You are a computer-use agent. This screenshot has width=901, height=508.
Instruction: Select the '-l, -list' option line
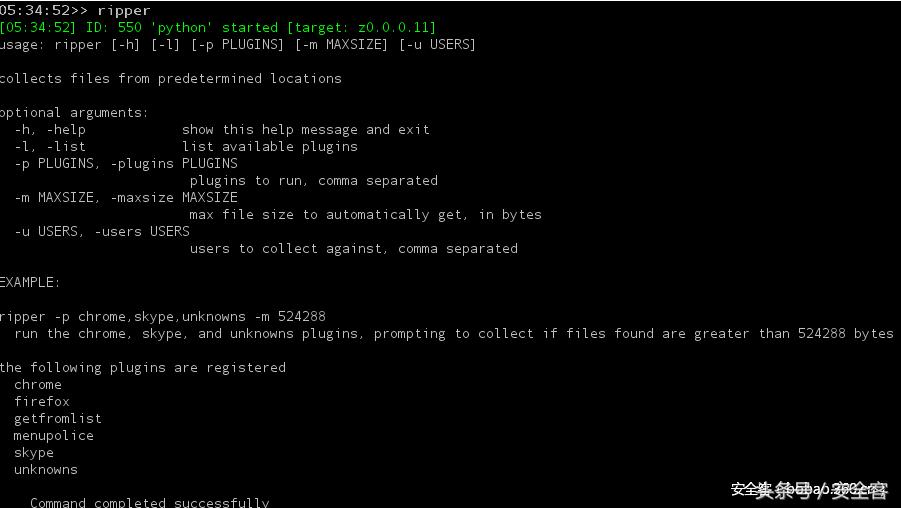(50, 146)
